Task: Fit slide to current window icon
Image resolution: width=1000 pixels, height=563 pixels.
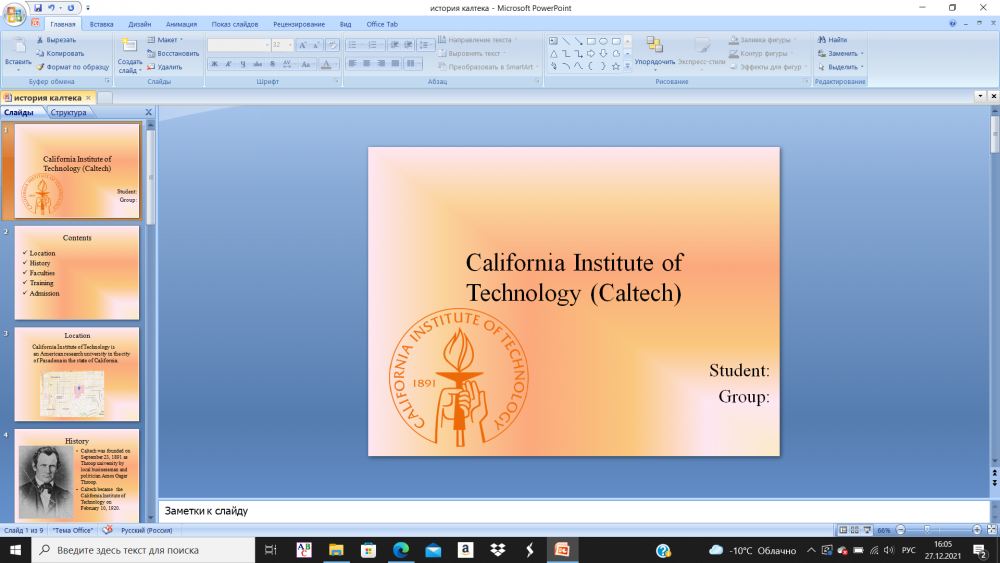Action: point(992,530)
